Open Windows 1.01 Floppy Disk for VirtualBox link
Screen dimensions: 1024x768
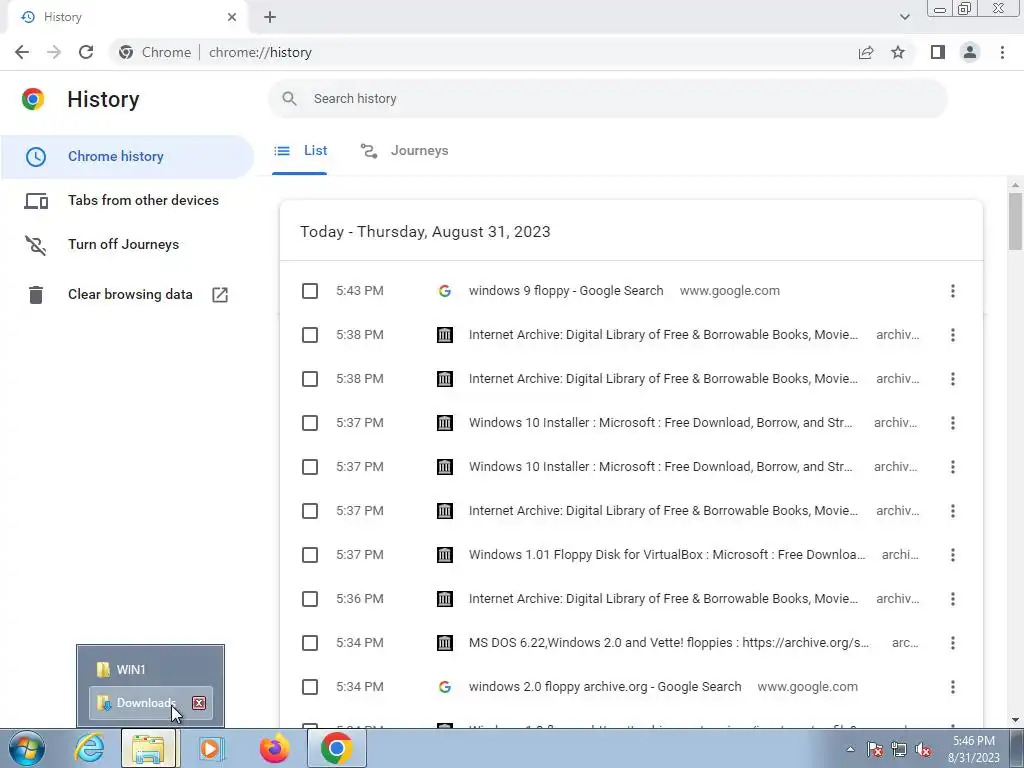tap(667, 555)
